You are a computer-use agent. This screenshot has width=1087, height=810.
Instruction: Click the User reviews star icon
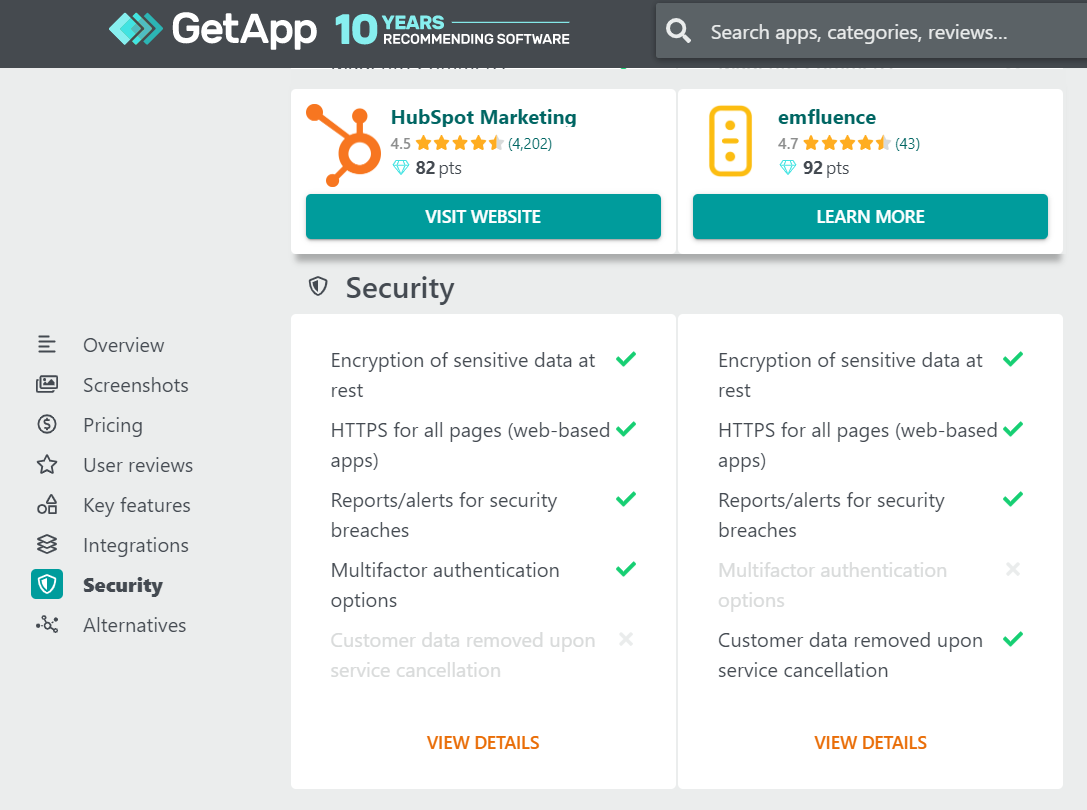tap(47, 464)
